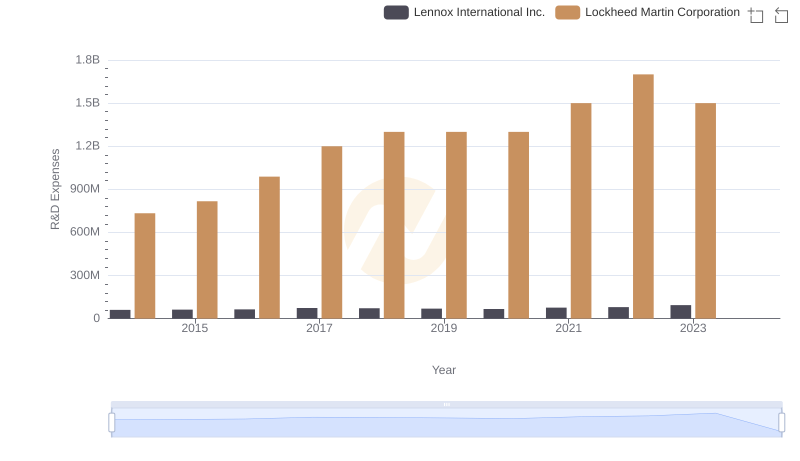This screenshot has width=800, height=461.
Task: Click the 1.8B y-axis label
Action: tap(88, 60)
